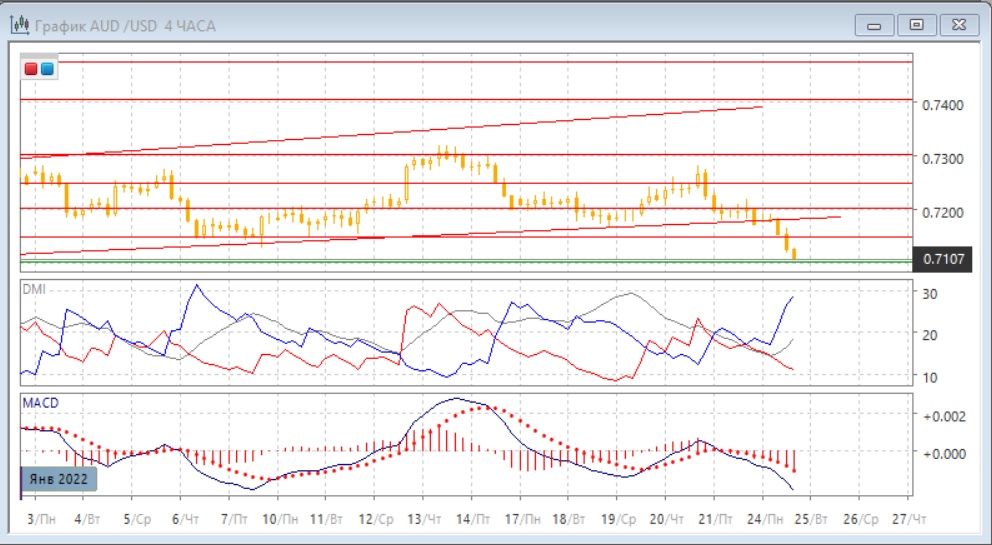This screenshot has width=992, height=545.
Task: Click the График AUD/USD 4 ЧАСА title text
Action: tap(125, 25)
